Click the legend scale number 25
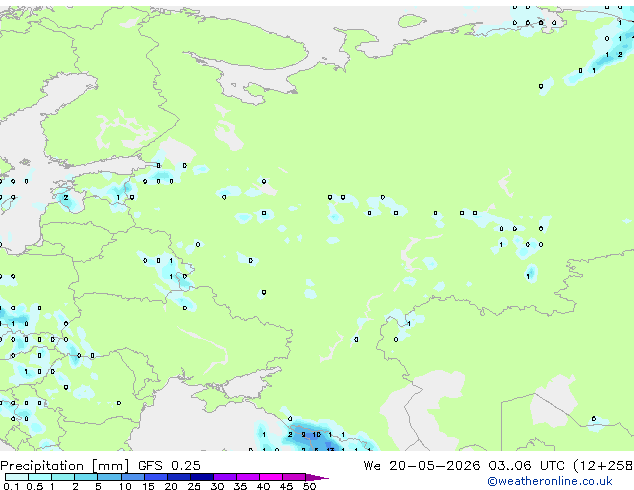This screenshot has width=634, height=490. 194,486
